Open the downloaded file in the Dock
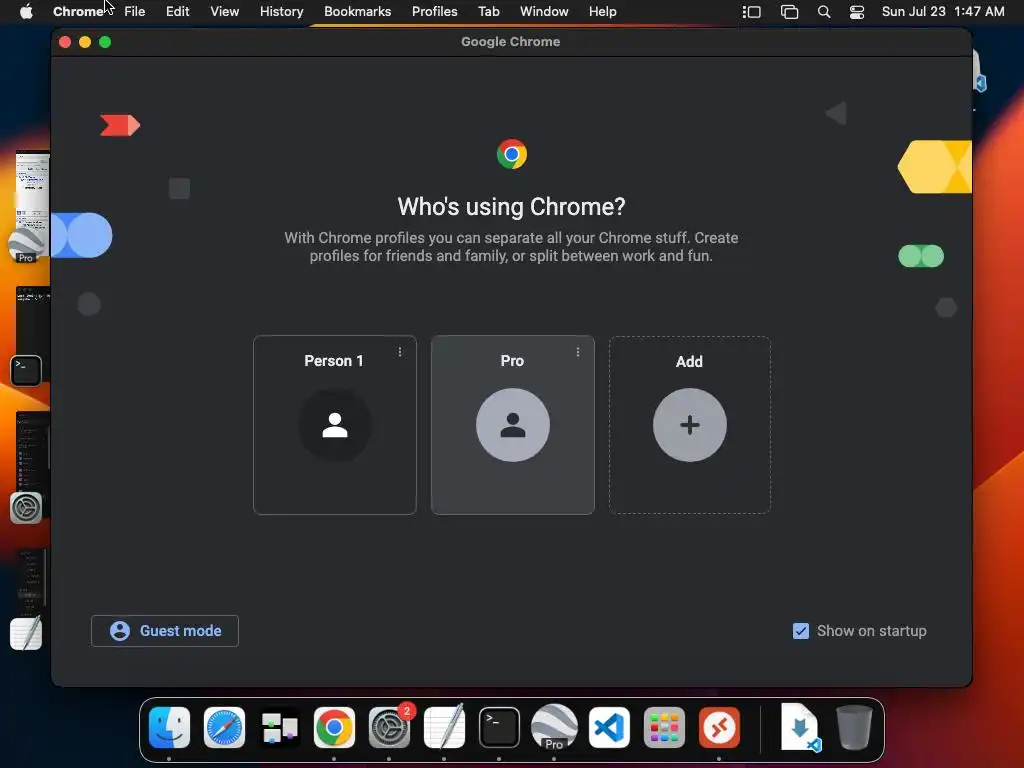 (x=800, y=728)
